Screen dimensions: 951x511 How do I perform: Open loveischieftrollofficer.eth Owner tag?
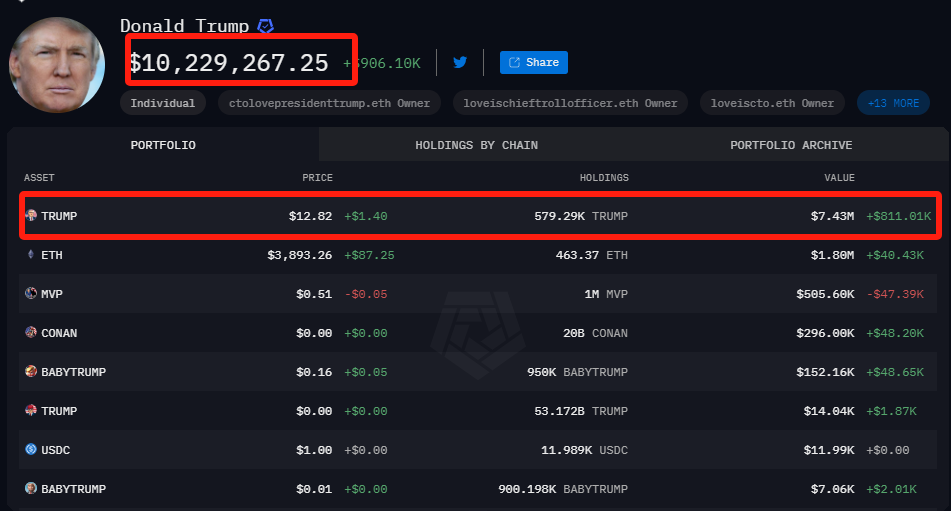570,103
